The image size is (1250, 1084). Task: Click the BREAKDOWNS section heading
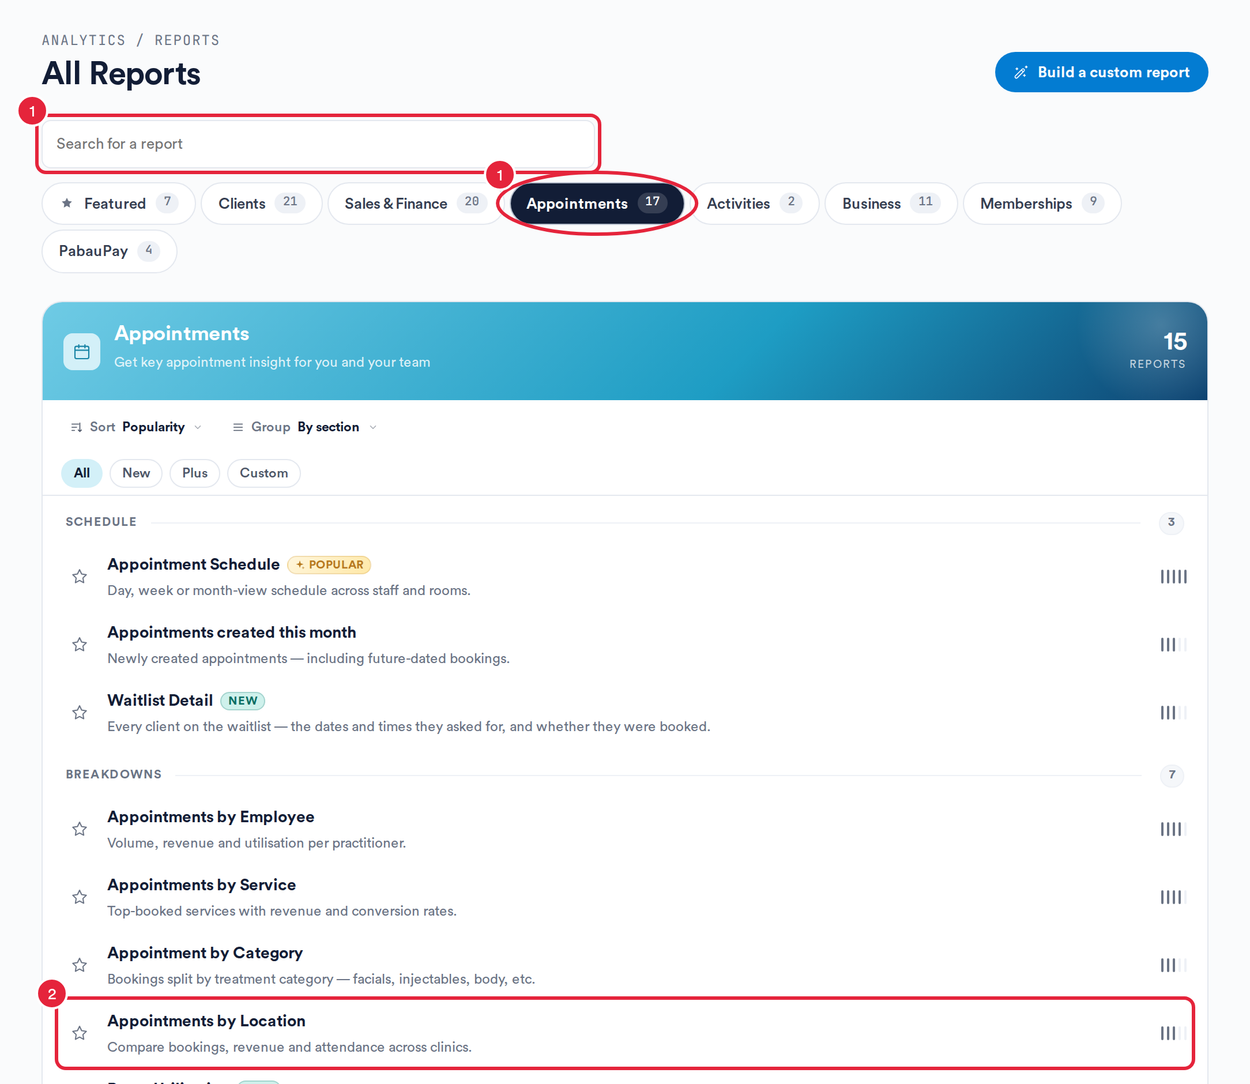[x=114, y=774]
